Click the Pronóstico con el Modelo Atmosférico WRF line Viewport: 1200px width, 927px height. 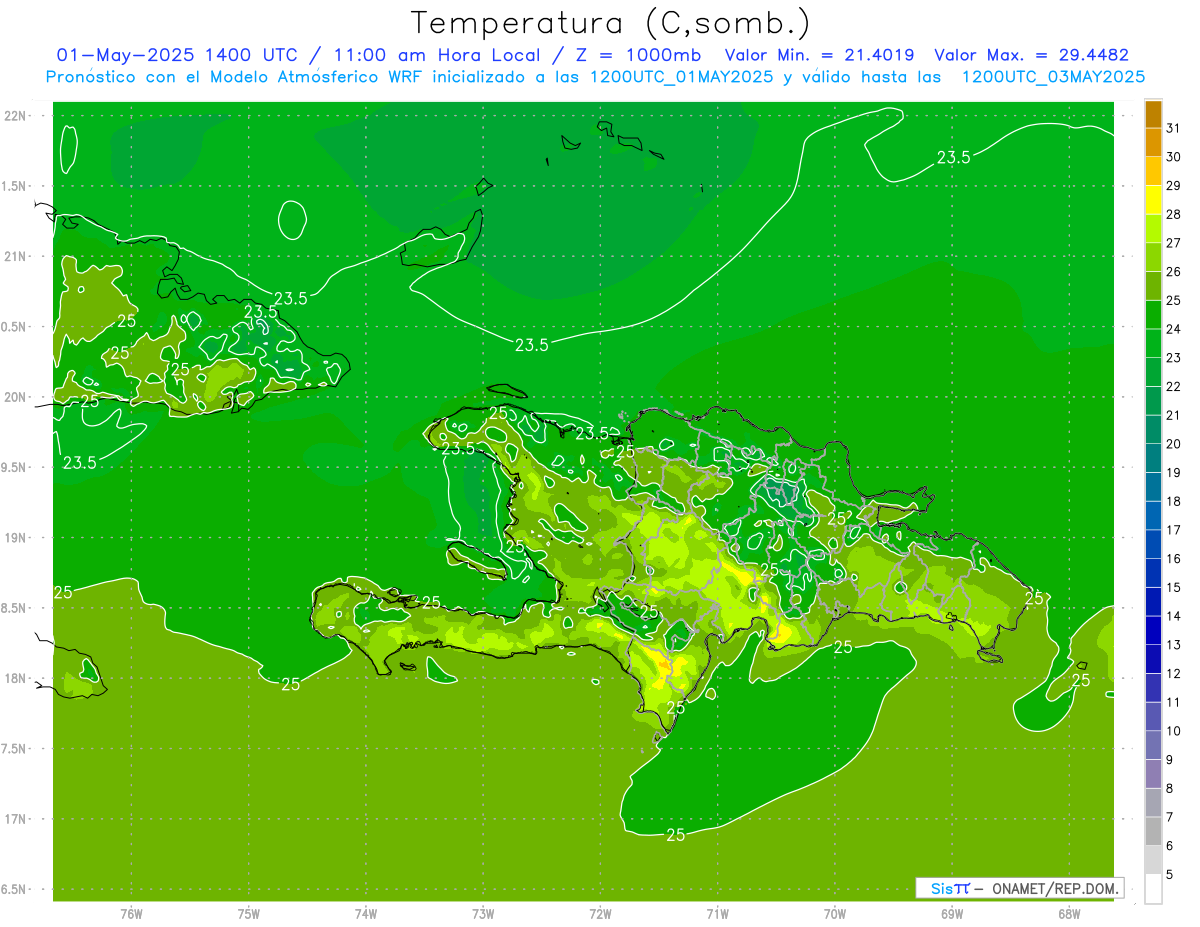click(596, 76)
